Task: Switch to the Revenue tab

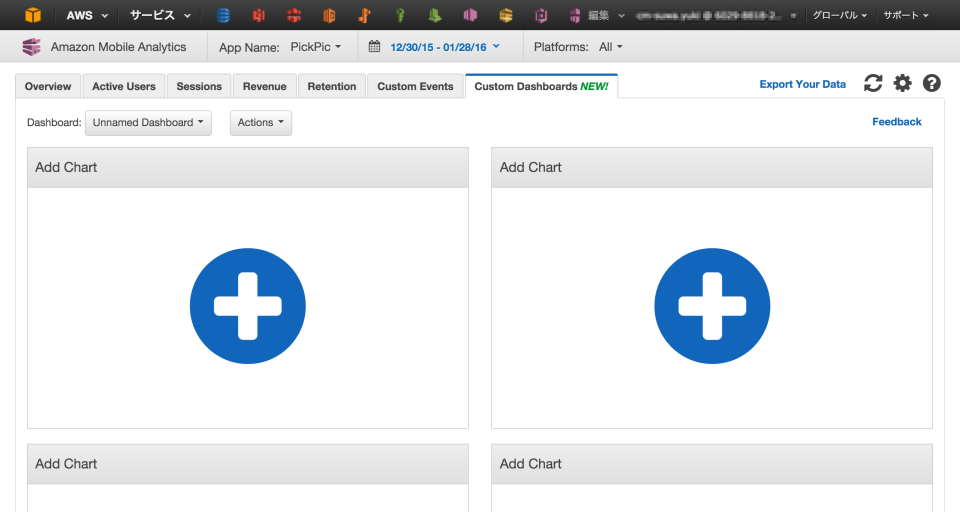Action: coord(264,86)
